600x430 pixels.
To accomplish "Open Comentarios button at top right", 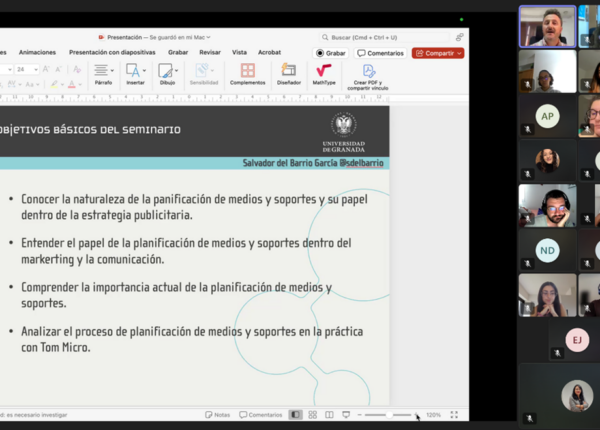I will [381, 53].
